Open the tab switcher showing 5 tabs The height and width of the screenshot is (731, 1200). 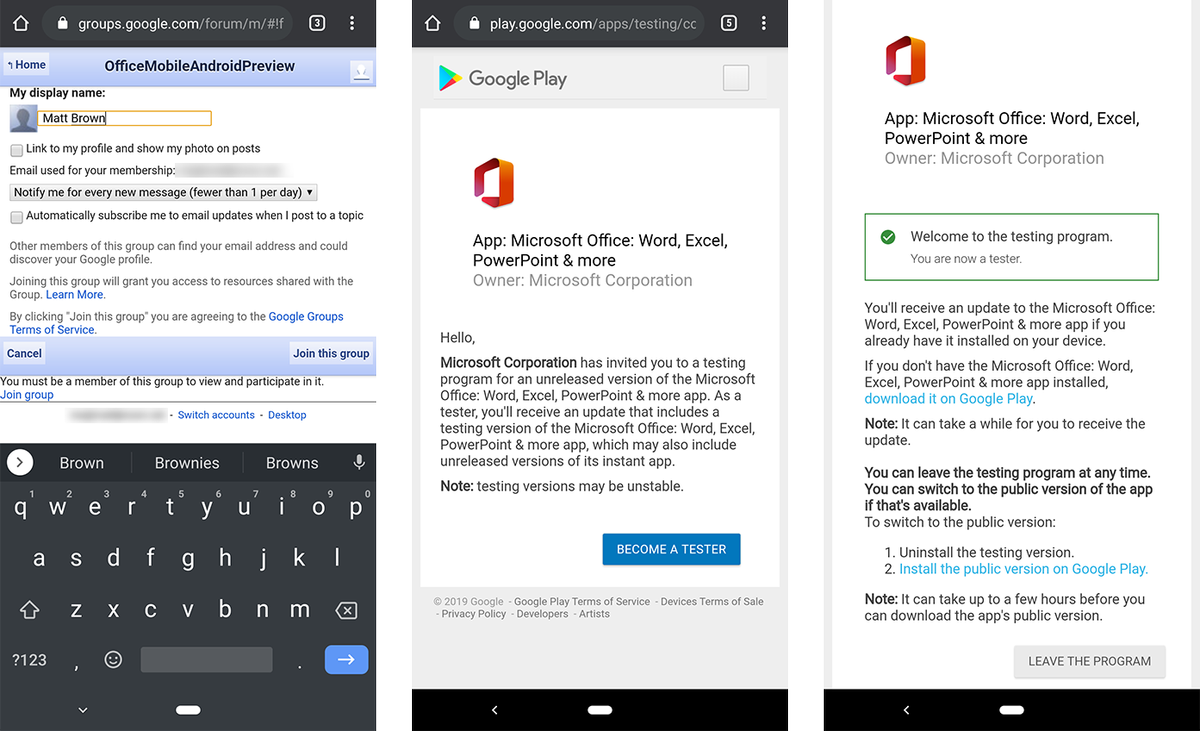[x=728, y=23]
